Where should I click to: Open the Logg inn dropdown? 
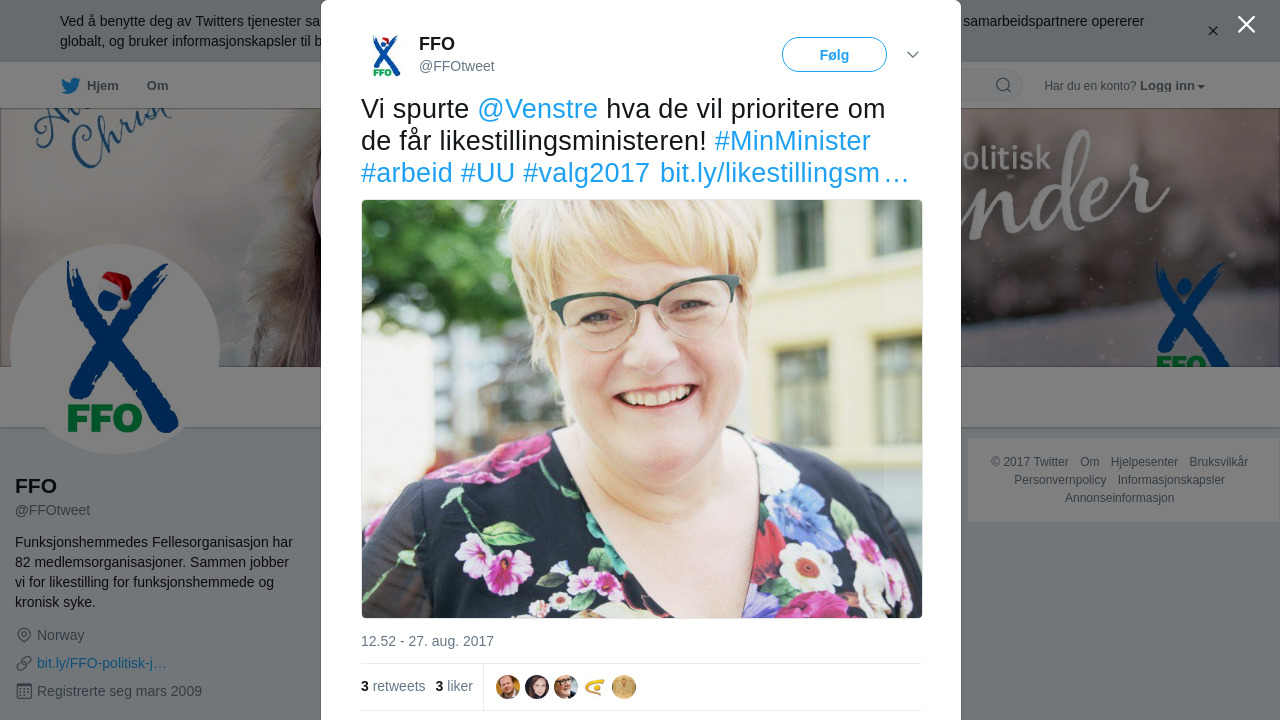(1172, 86)
